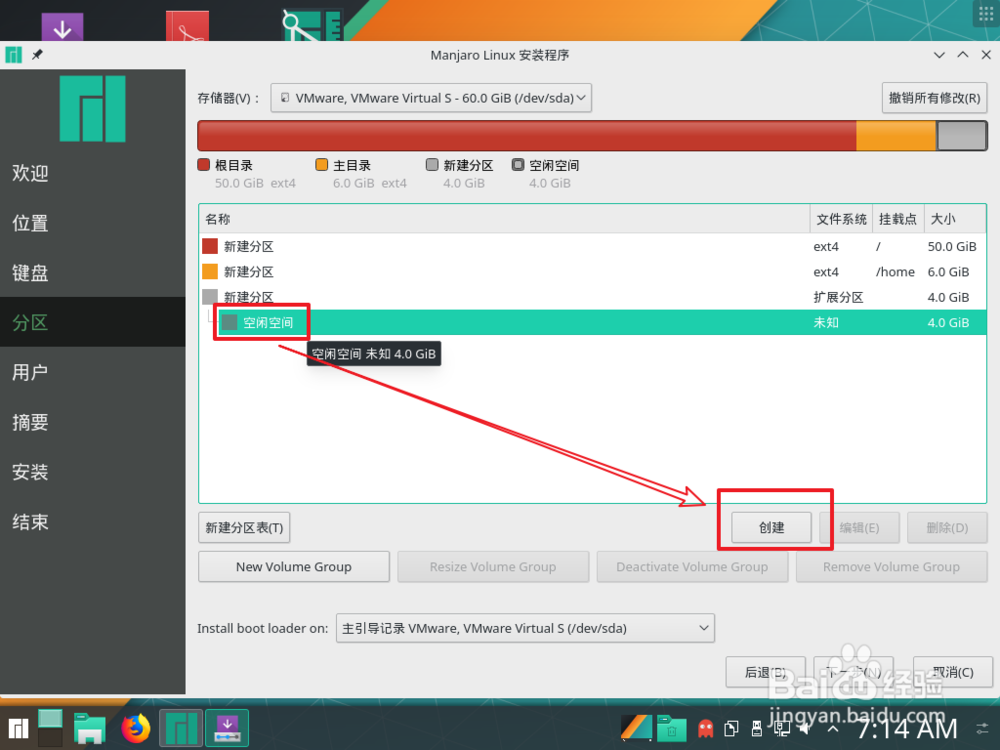Select the 位置 step in sidebar
Image resolution: width=1000 pixels, height=750 pixels.
(92, 223)
